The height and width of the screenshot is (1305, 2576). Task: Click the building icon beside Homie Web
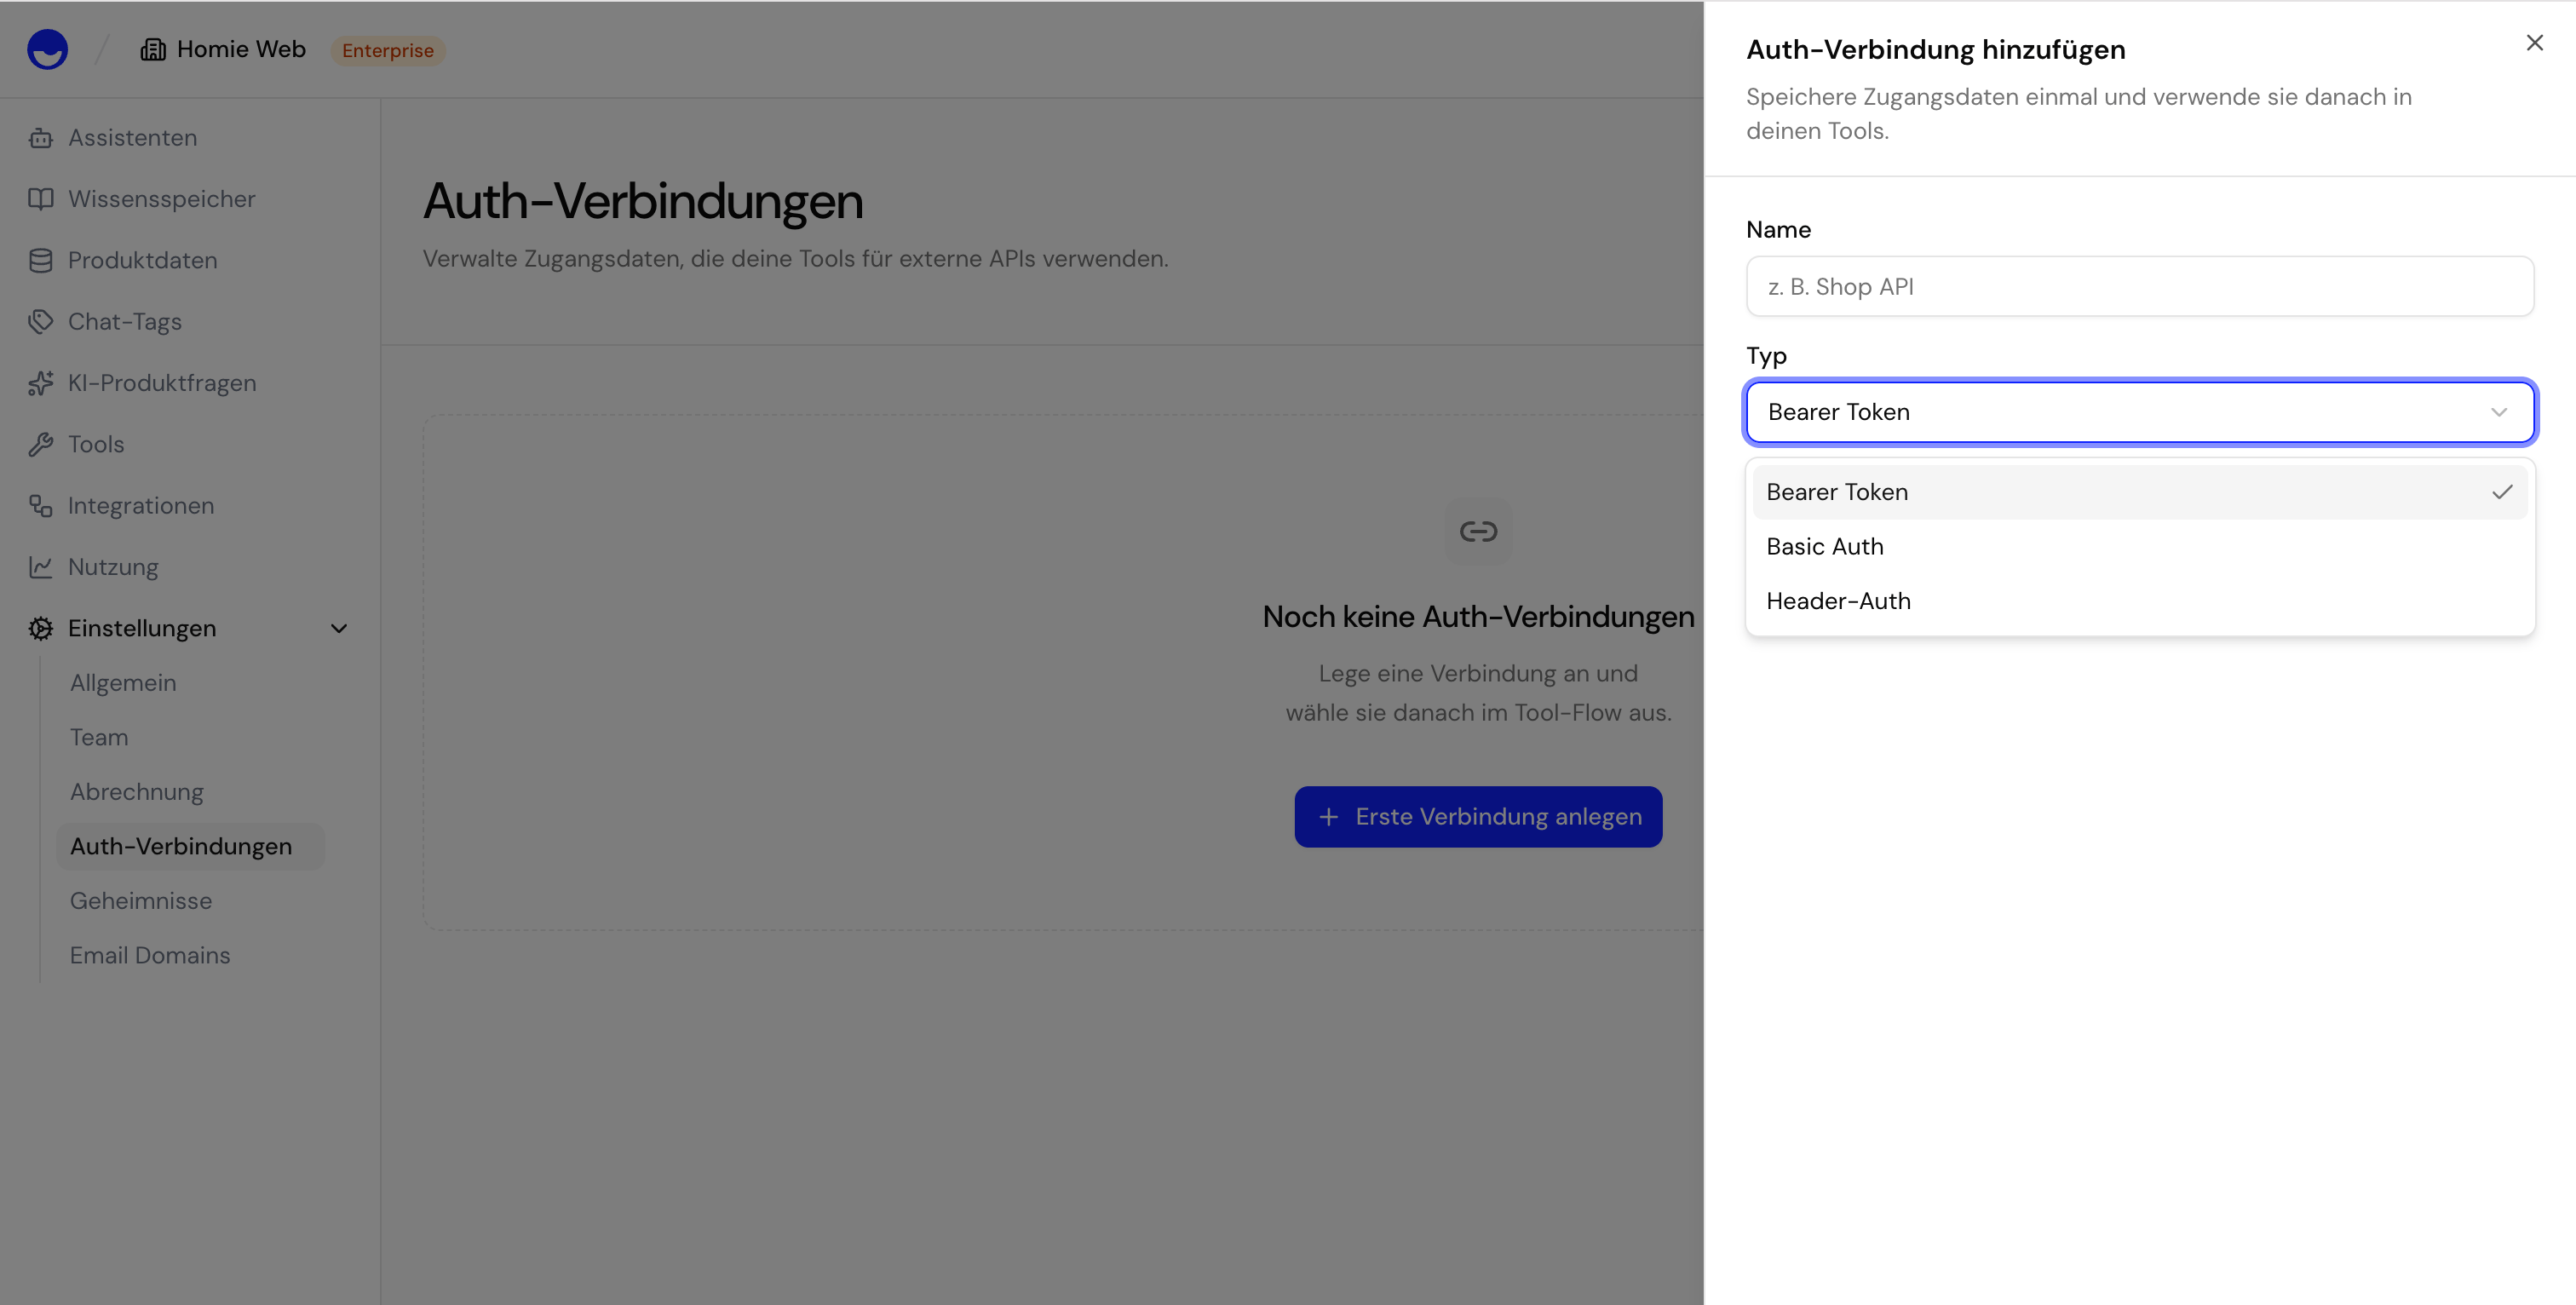pos(153,49)
